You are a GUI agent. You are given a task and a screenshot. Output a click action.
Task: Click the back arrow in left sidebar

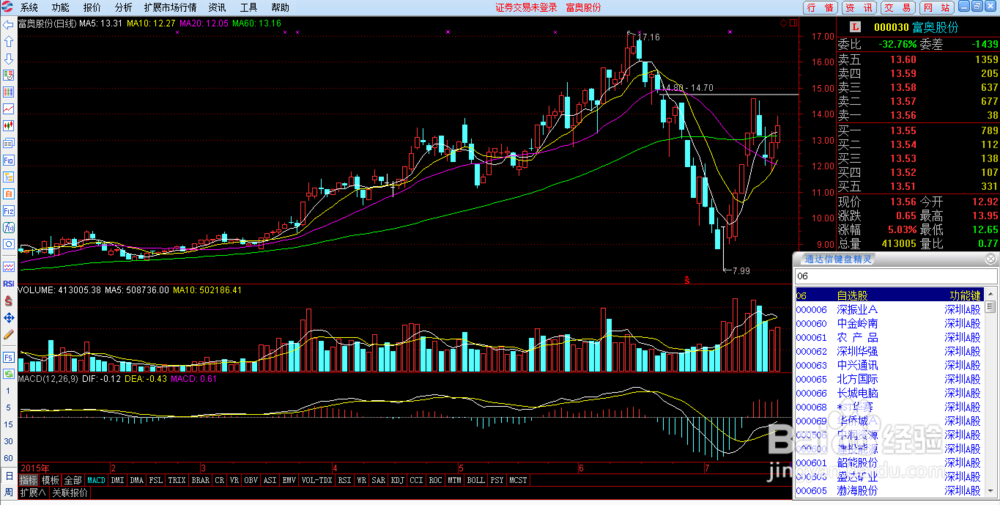pyautogui.click(x=9, y=25)
